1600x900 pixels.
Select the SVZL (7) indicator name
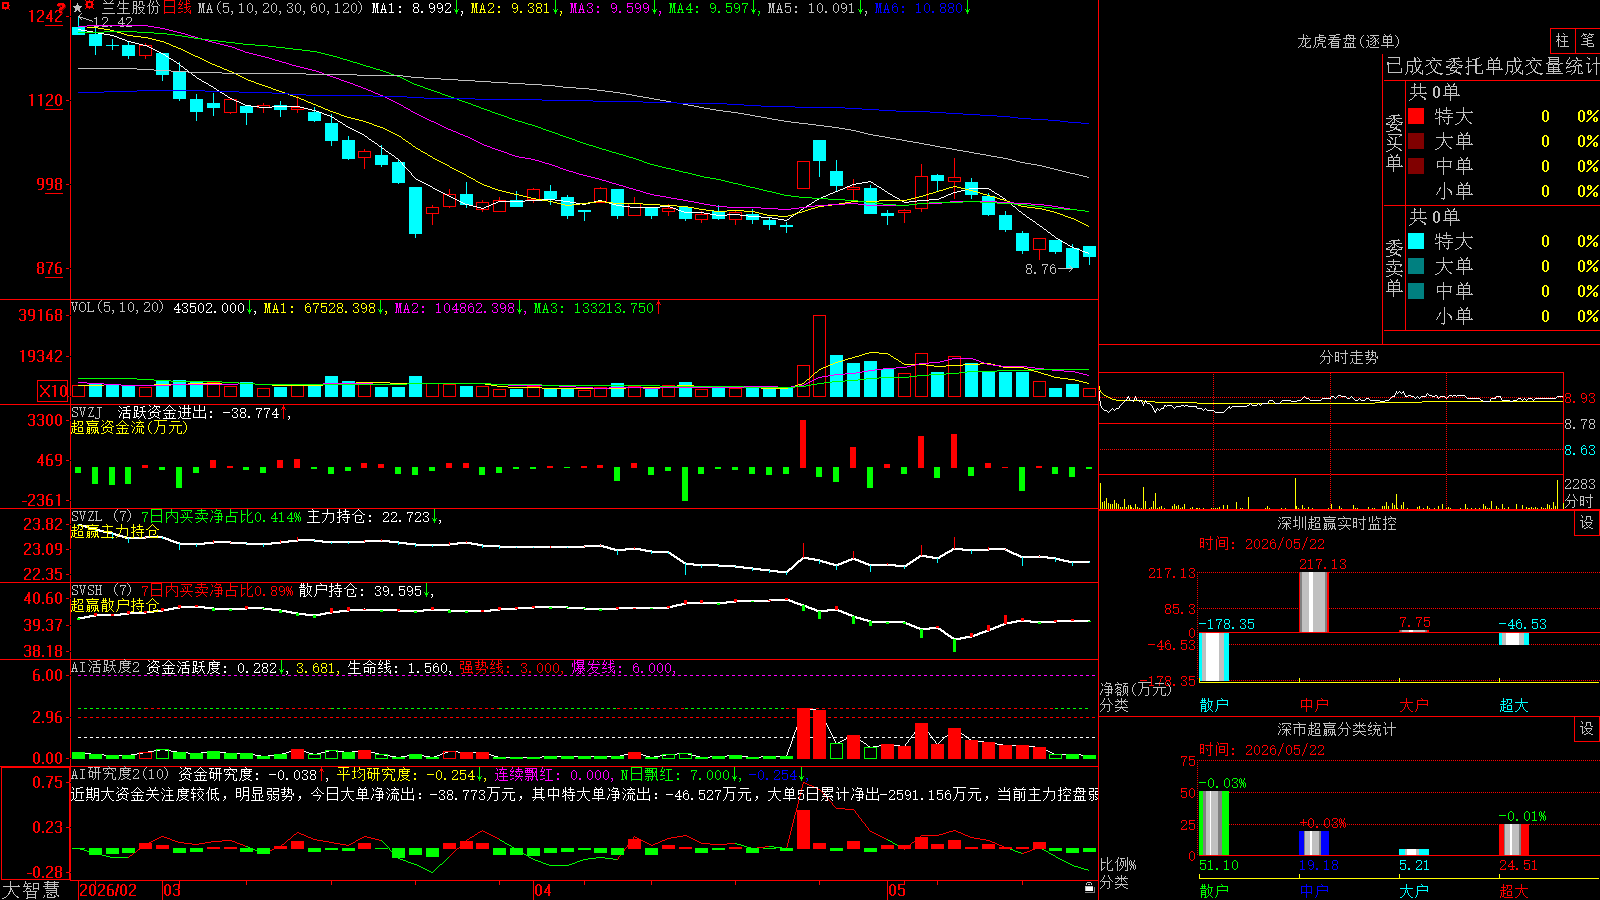pyautogui.click(x=101, y=516)
